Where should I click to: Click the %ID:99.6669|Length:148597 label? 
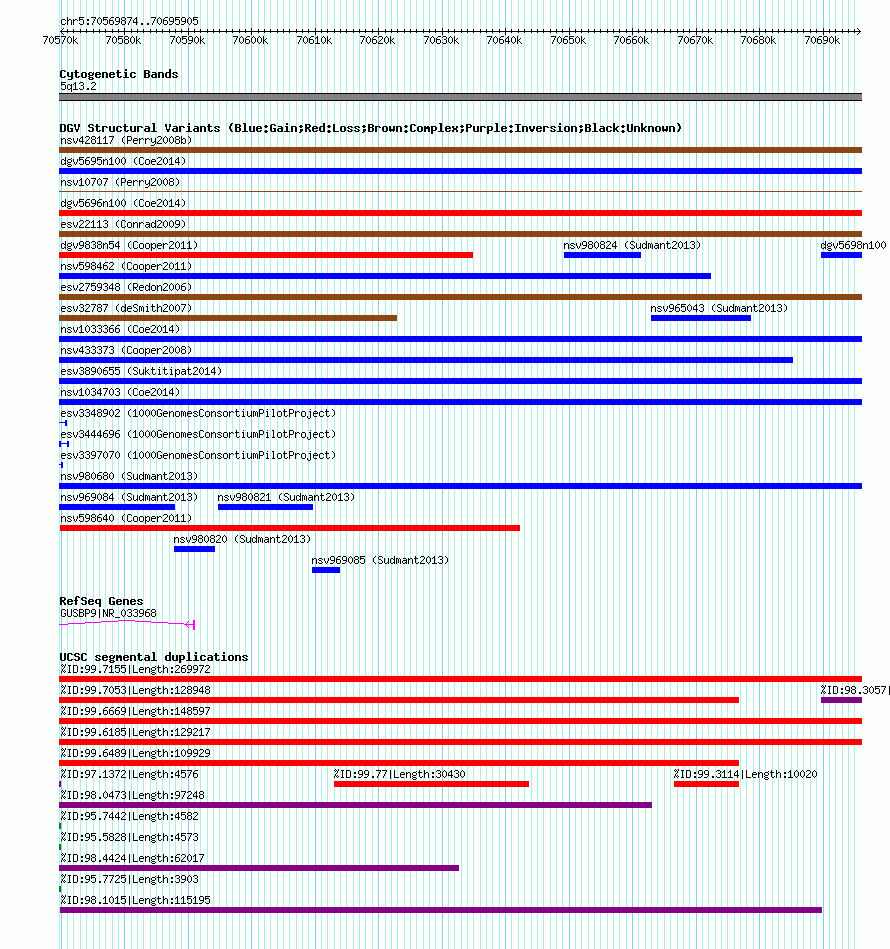pos(136,711)
